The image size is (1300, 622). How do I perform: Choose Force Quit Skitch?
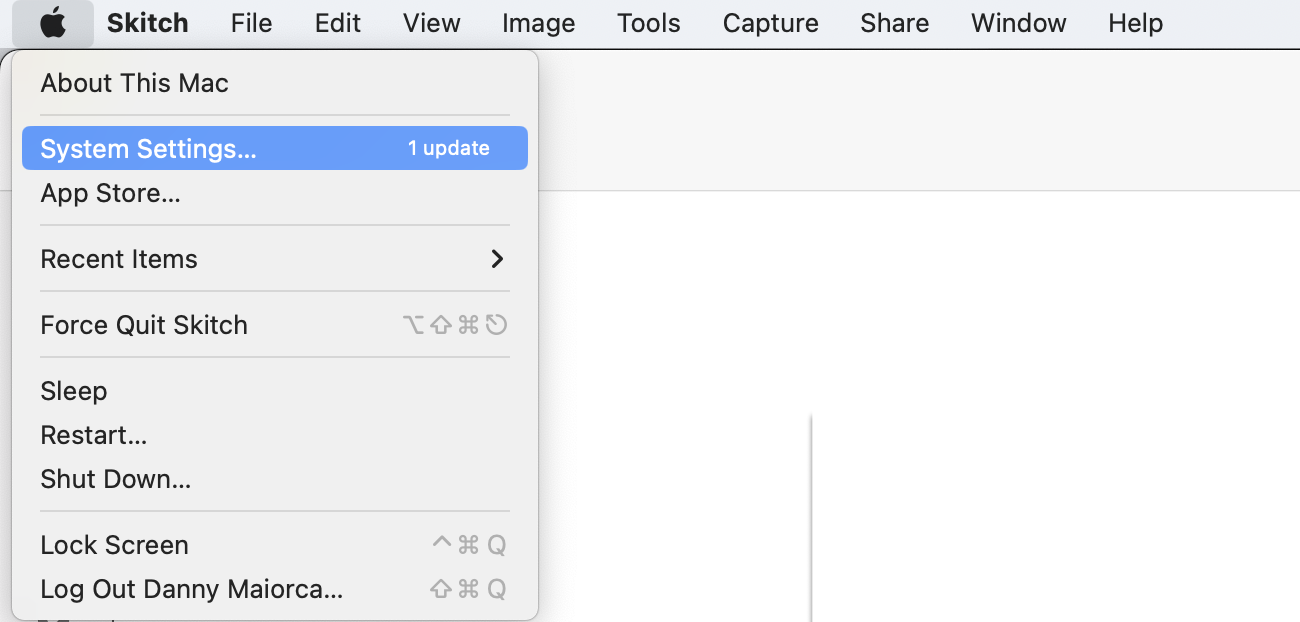275,325
